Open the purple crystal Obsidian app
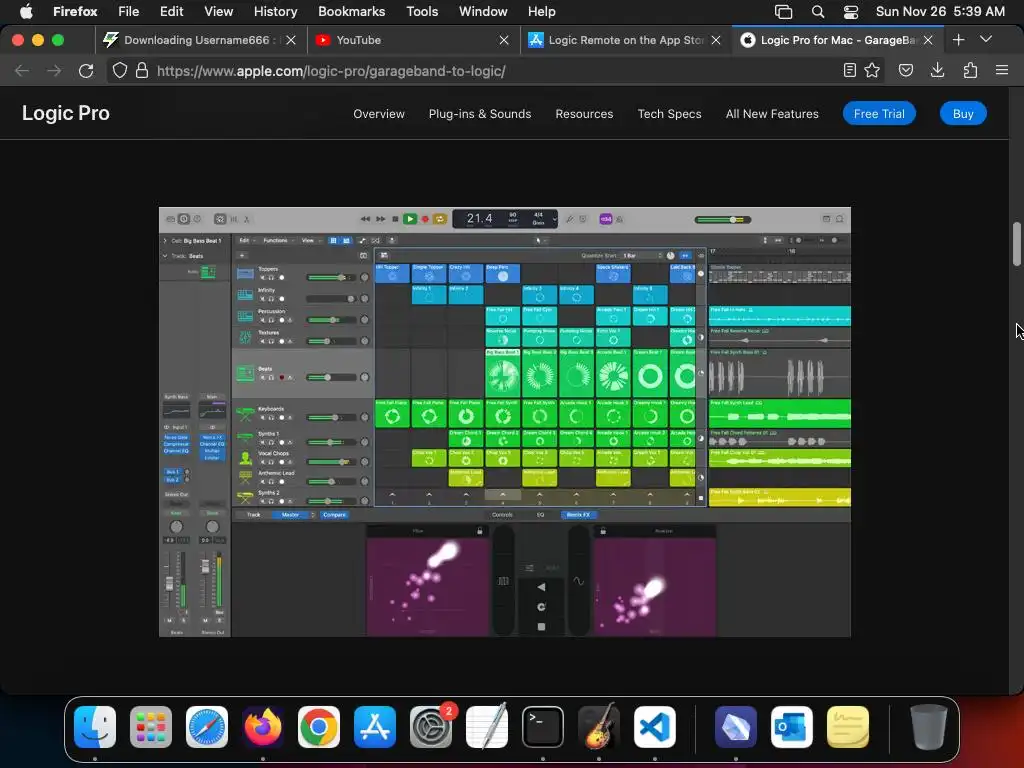 coord(736,727)
